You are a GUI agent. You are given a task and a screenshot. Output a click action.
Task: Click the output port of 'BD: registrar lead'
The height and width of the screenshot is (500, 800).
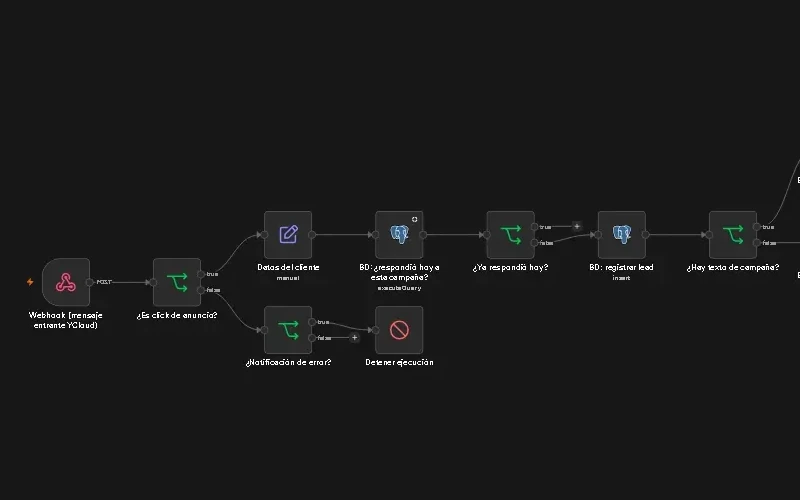click(646, 235)
